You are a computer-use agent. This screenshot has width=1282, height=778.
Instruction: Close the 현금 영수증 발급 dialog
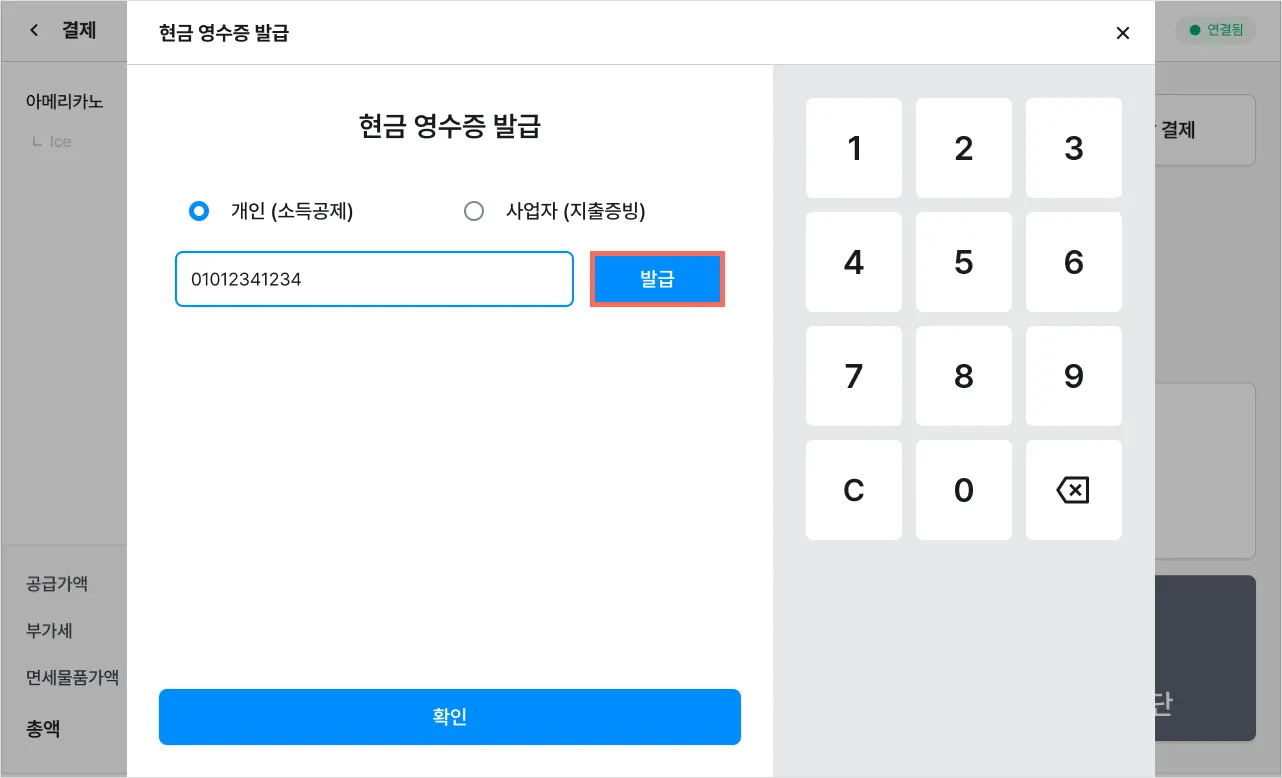(x=1122, y=34)
